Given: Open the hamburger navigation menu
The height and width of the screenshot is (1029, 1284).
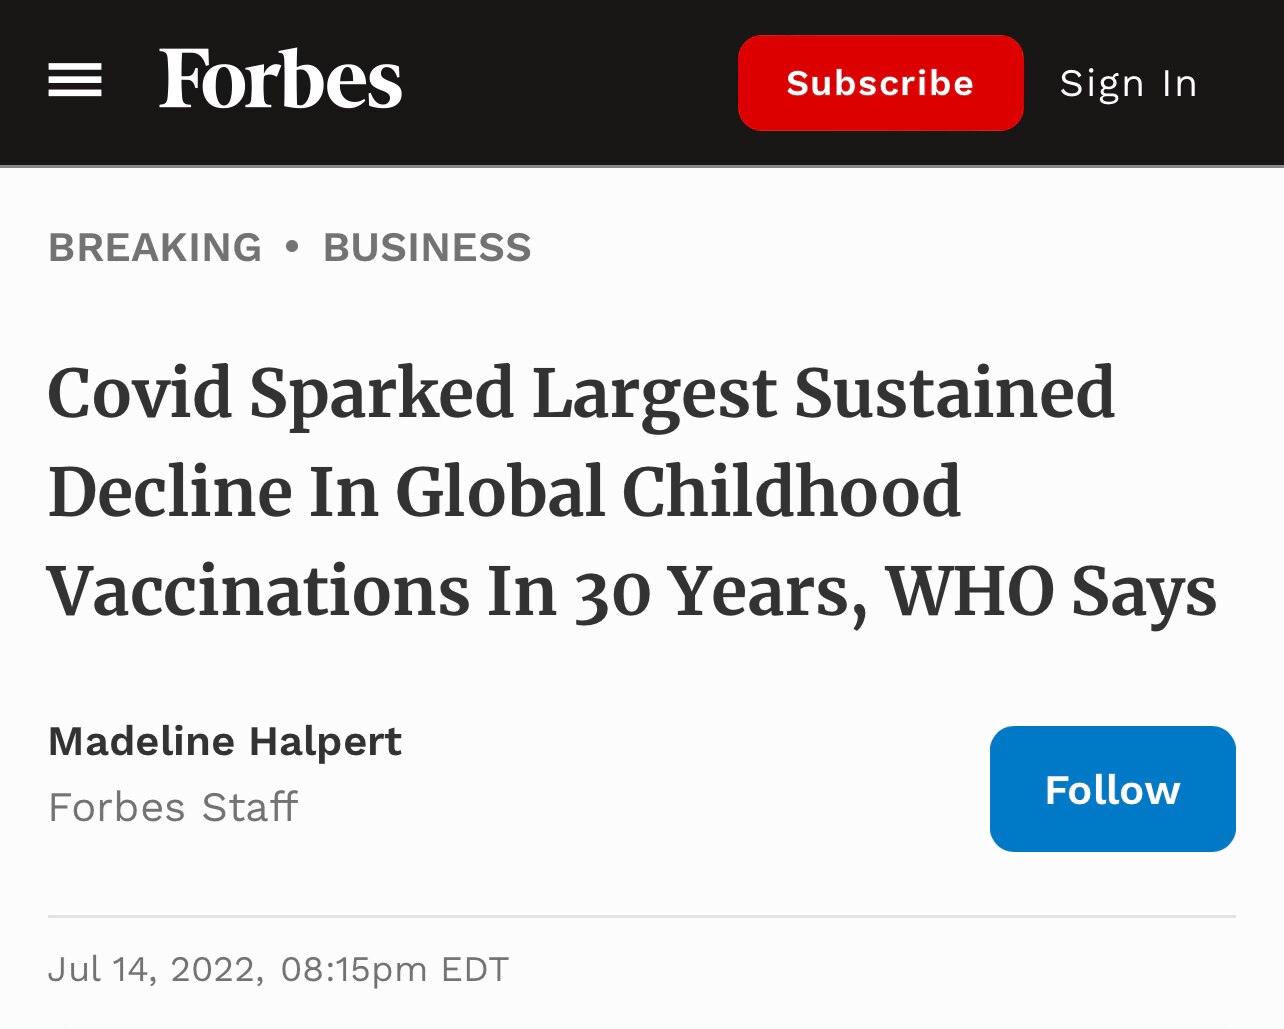Looking at the screenshot, I should [x=75, y=80].
